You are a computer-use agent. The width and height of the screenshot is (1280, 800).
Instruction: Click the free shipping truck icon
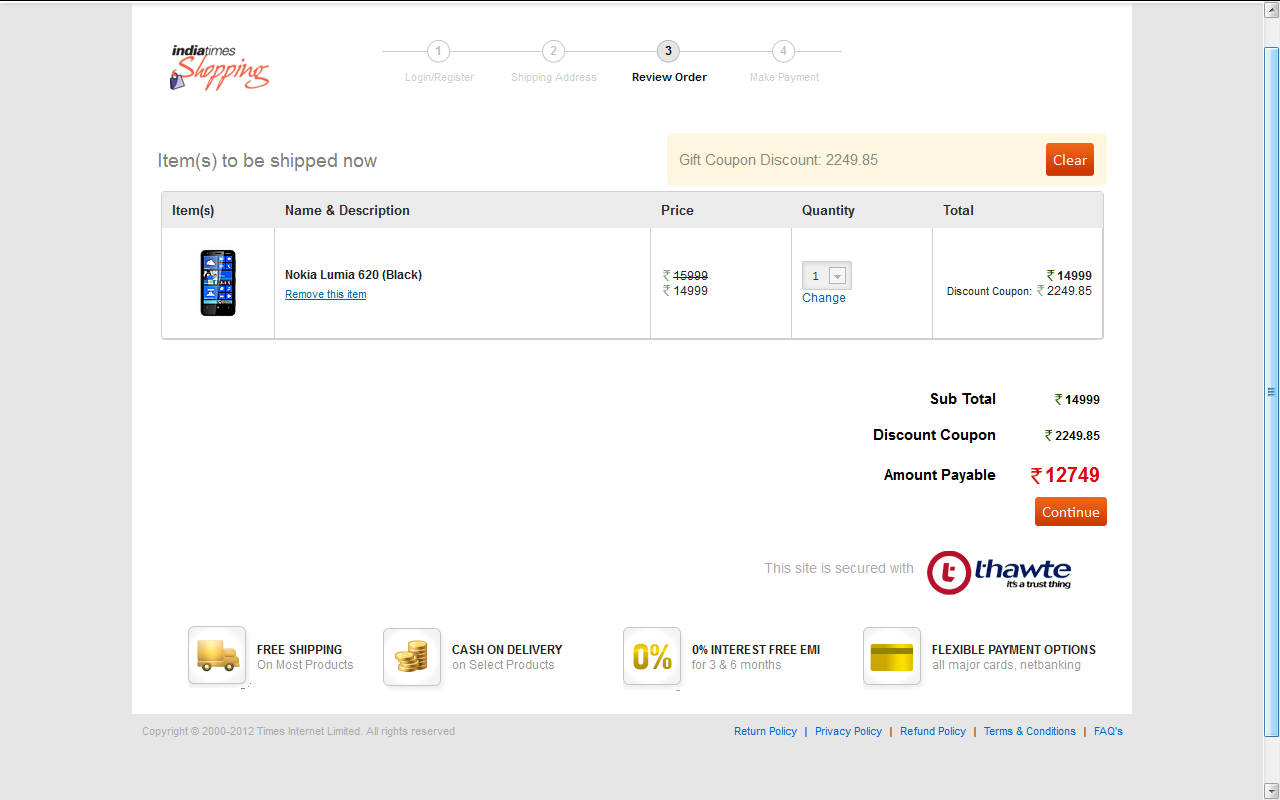(217, 656)
